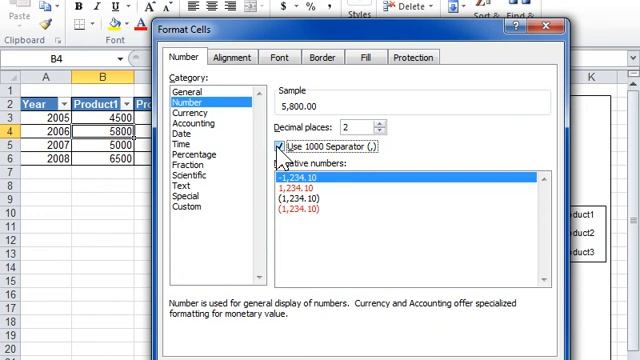Increase Decimal places with up spinner
The height and width of the screenshot is (360, 640).
380,124
